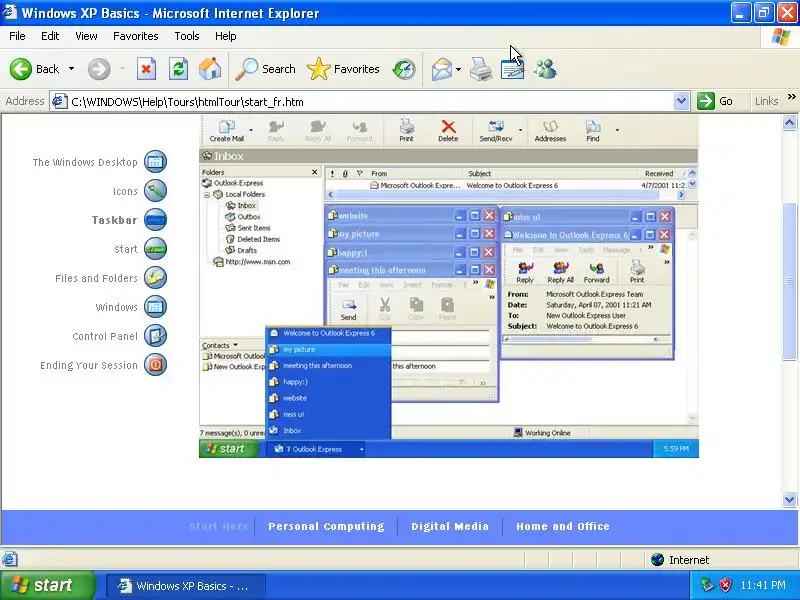Click the Edit page toolbar icon

click(x=512, y=69)
